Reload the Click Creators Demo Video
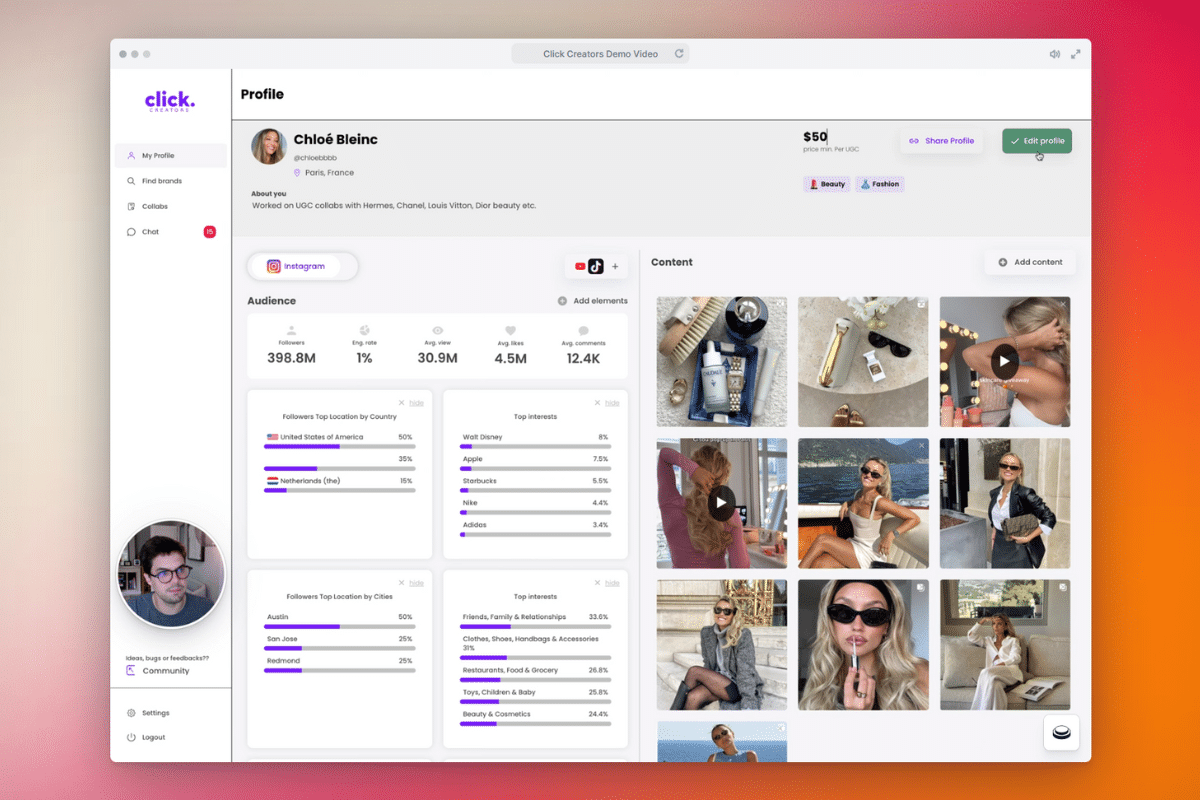 click(679, 54)
